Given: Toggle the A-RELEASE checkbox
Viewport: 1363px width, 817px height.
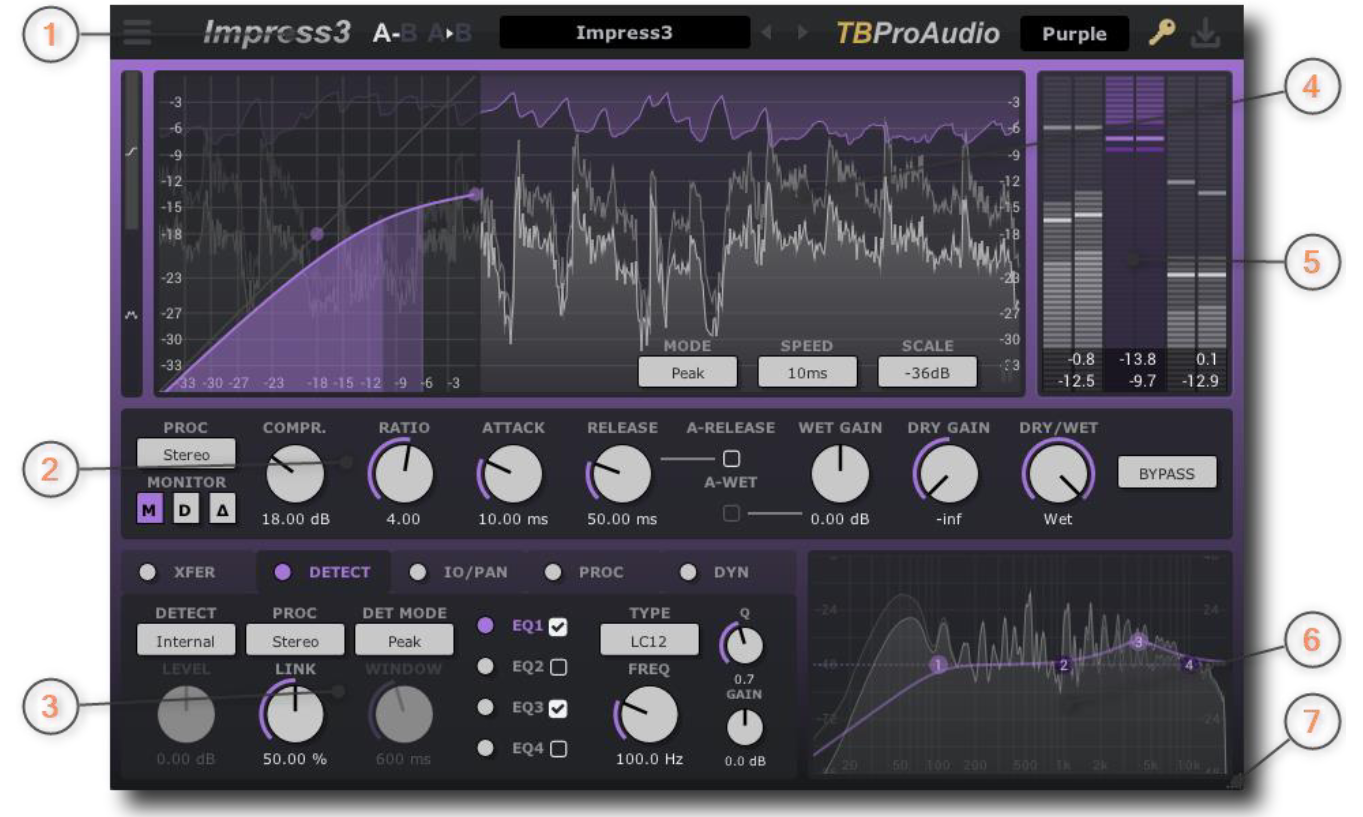Looking at the screenshot, I should 731,459.
